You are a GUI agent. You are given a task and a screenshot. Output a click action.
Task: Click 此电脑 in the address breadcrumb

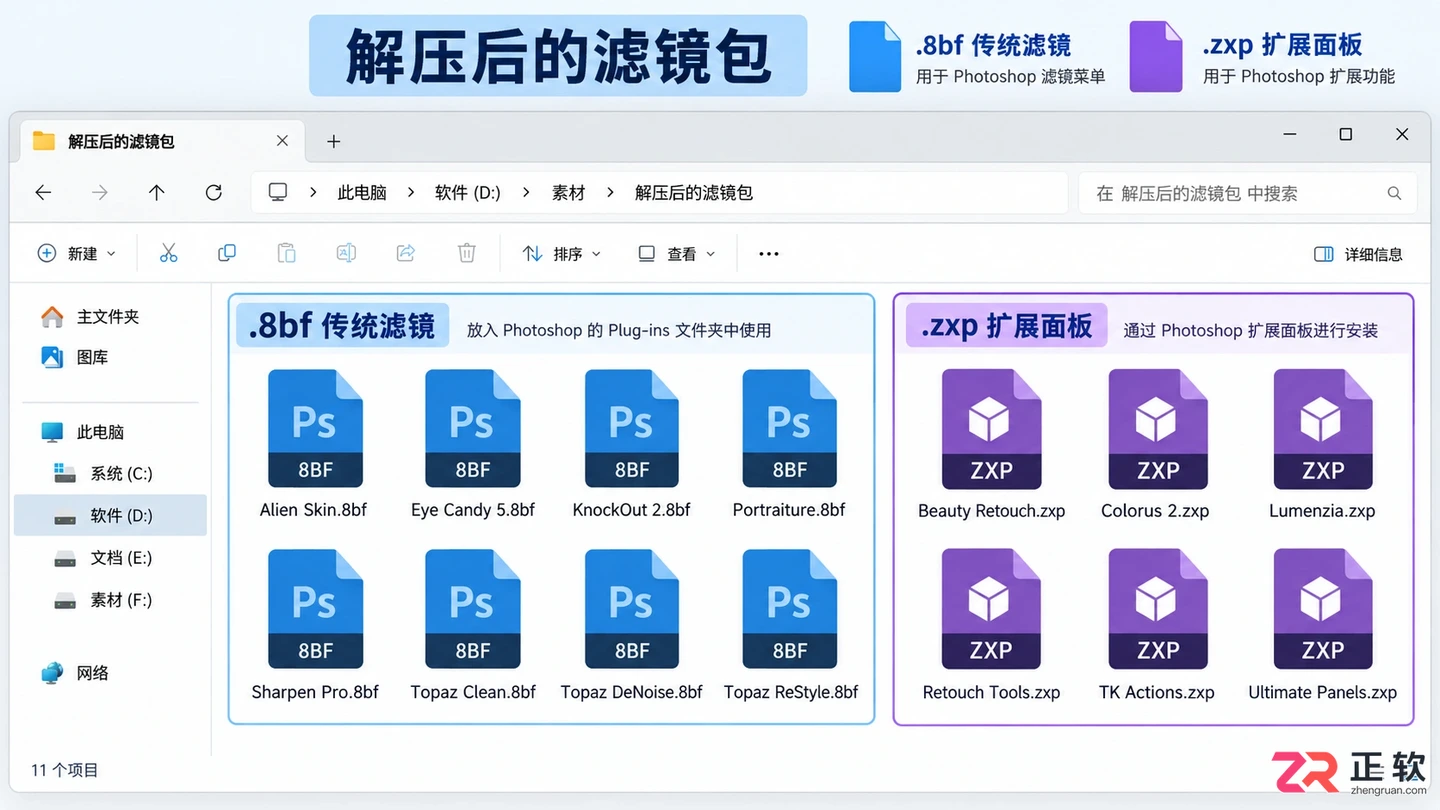point(362,193)
